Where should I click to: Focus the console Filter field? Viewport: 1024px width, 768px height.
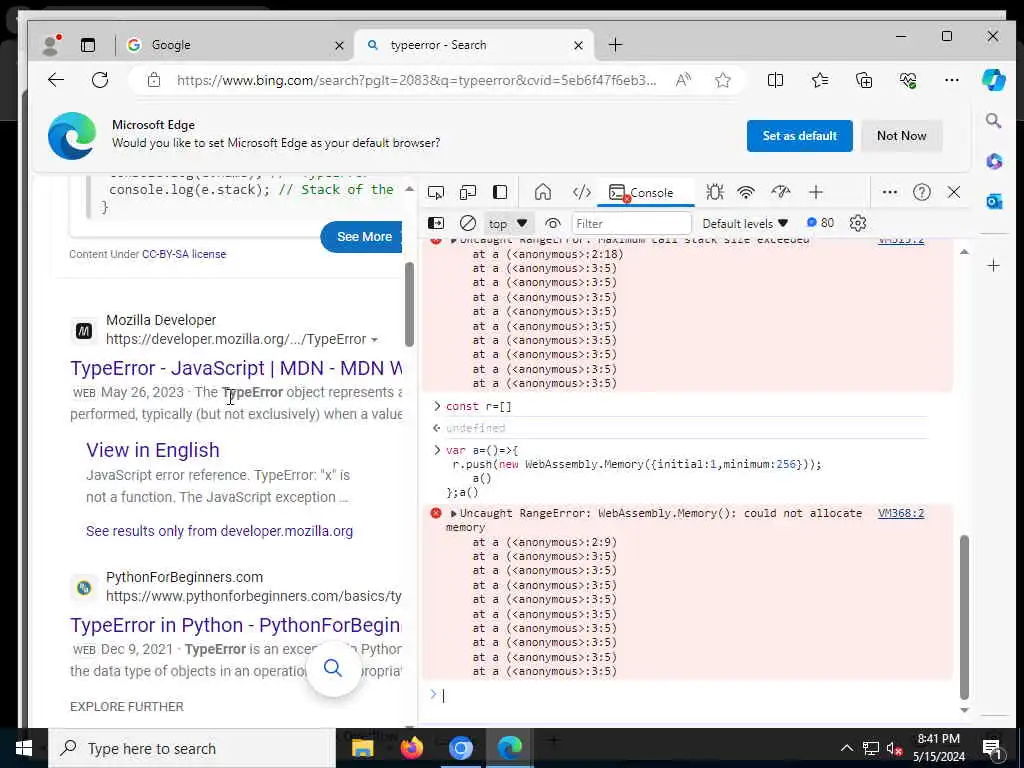631,223
